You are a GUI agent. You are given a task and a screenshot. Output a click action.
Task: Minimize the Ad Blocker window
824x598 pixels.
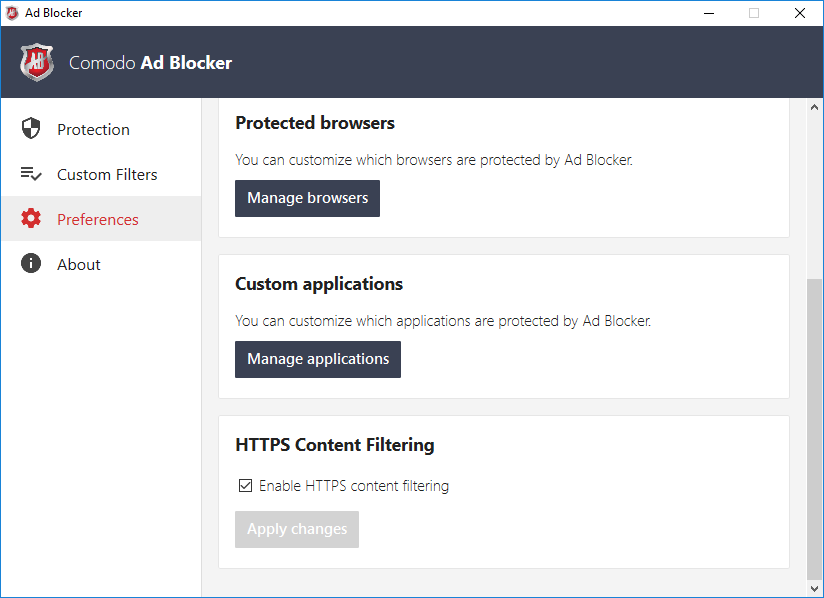point(708,13)
